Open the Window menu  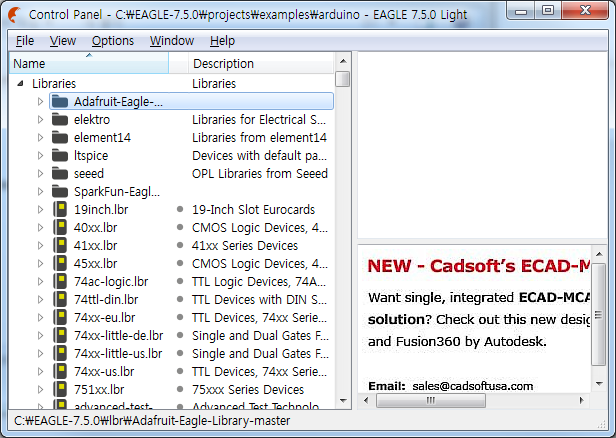(x=172, y=40)
